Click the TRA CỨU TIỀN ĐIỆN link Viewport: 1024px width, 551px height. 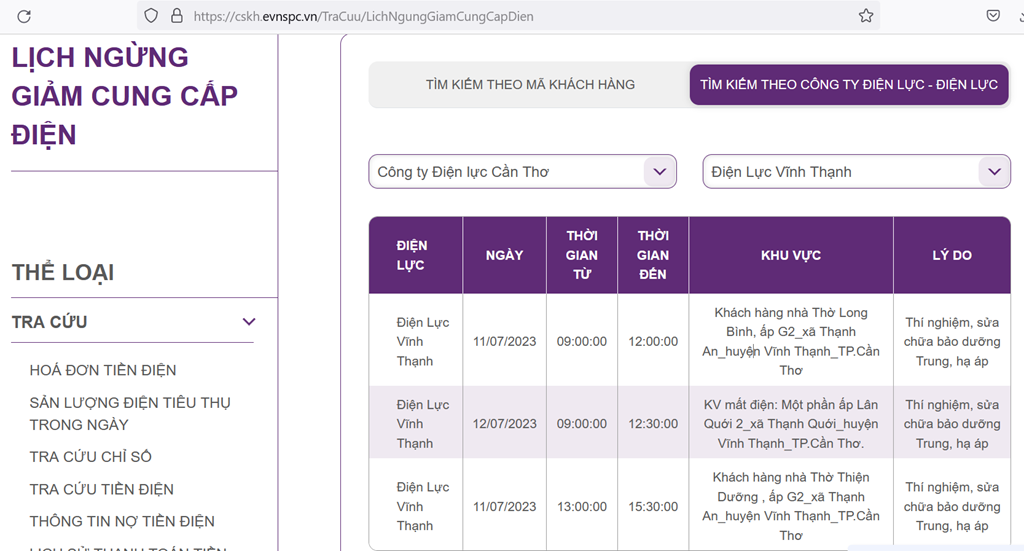102,489
